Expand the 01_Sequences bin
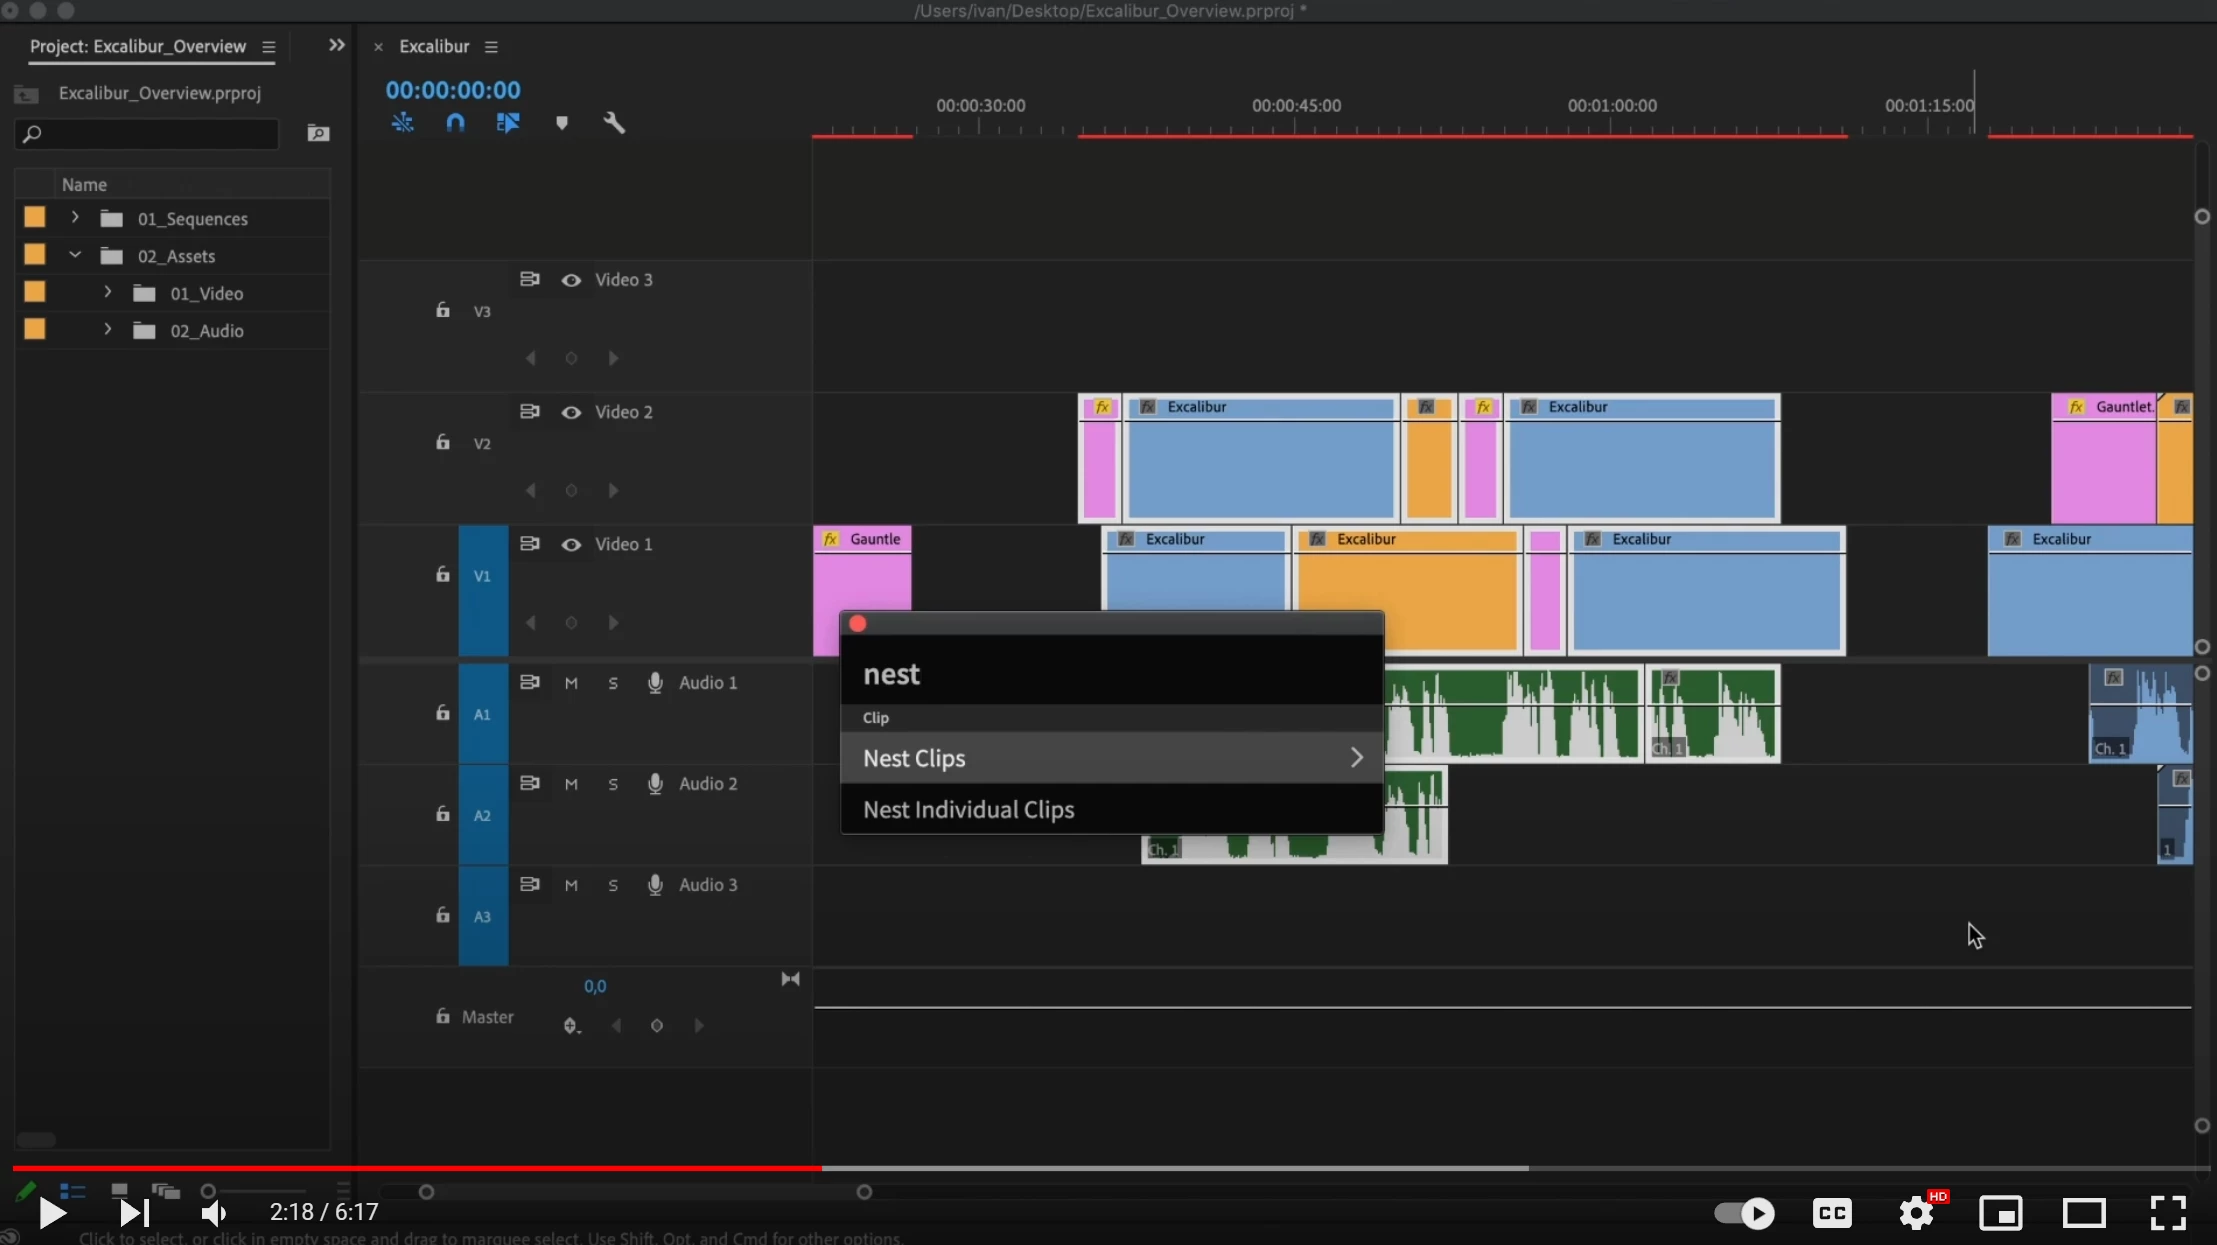The width and height of the screenshot is (2217, 1245). click(x=75, y=218)
